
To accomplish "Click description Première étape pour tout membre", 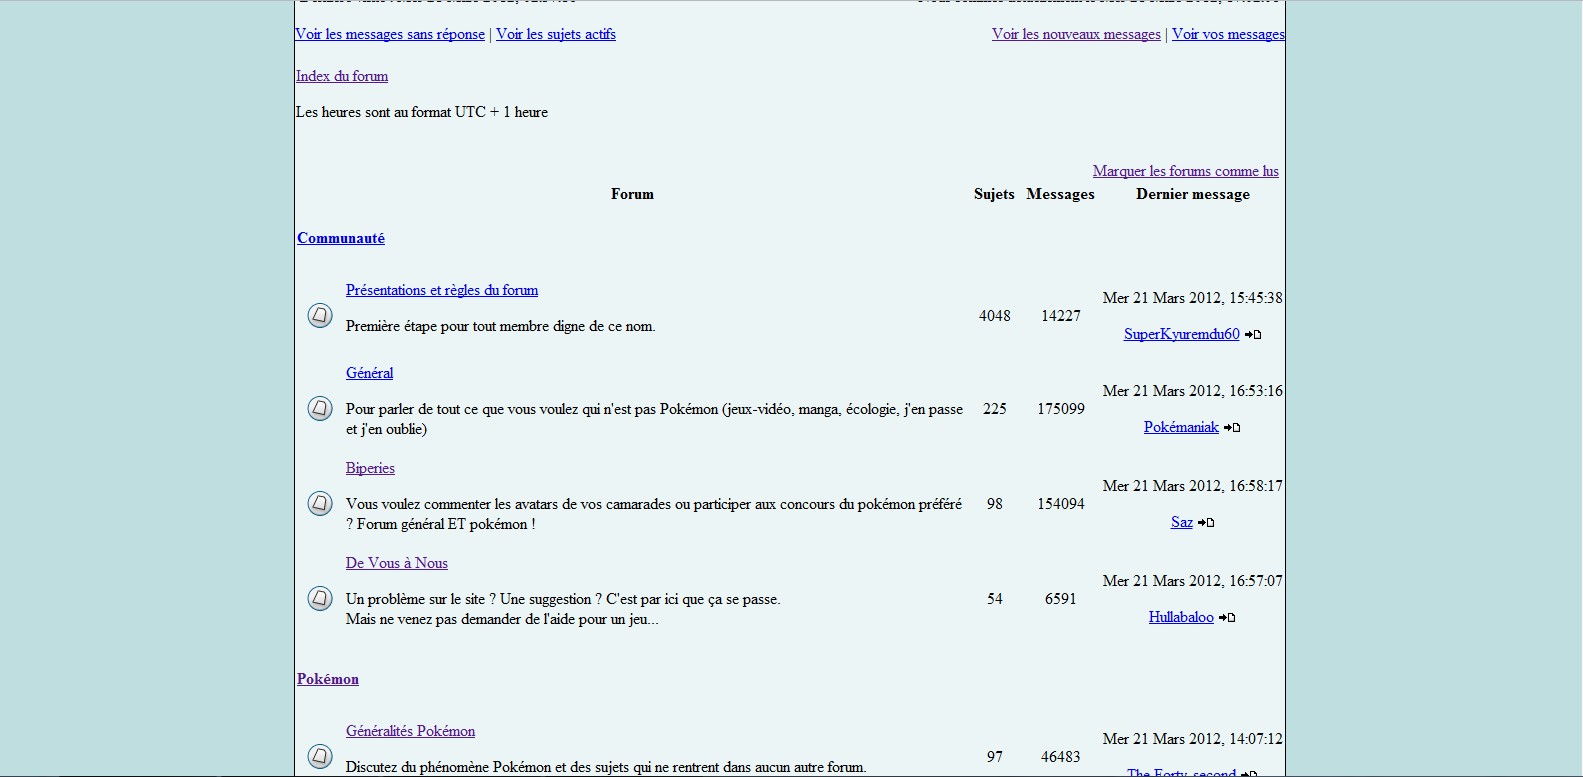I will click(x=501, y=326).
